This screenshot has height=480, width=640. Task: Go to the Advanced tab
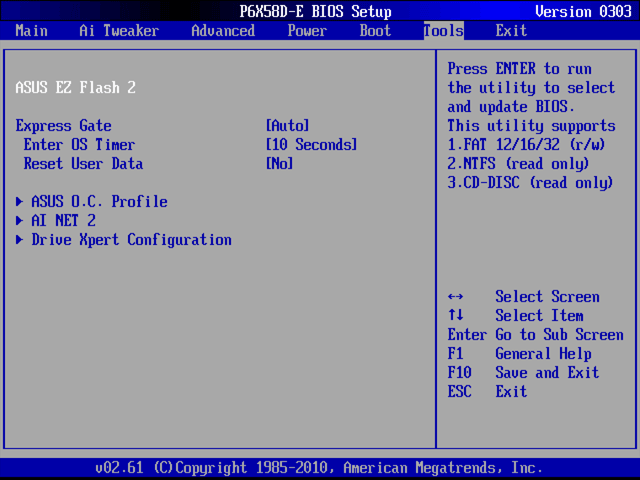point(223,31)
